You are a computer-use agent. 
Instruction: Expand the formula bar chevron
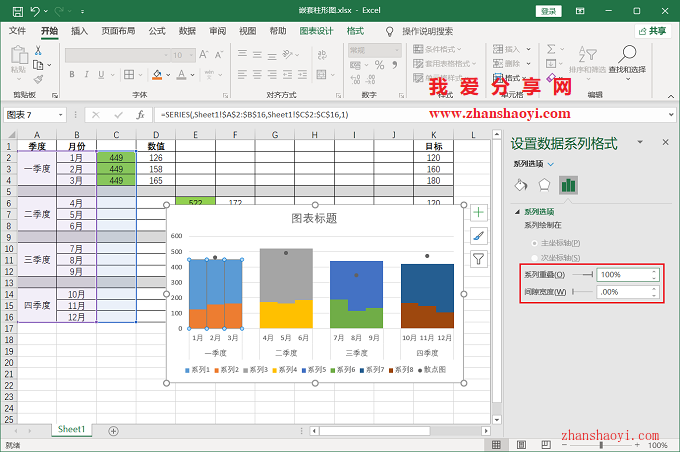coord(671,115)
